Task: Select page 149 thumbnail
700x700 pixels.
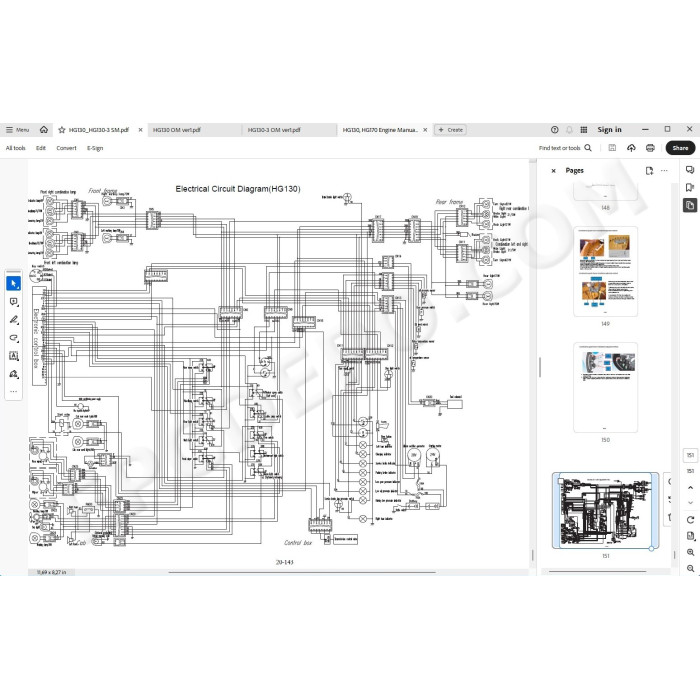Action: pyautogui.click(x=605, y=271)
